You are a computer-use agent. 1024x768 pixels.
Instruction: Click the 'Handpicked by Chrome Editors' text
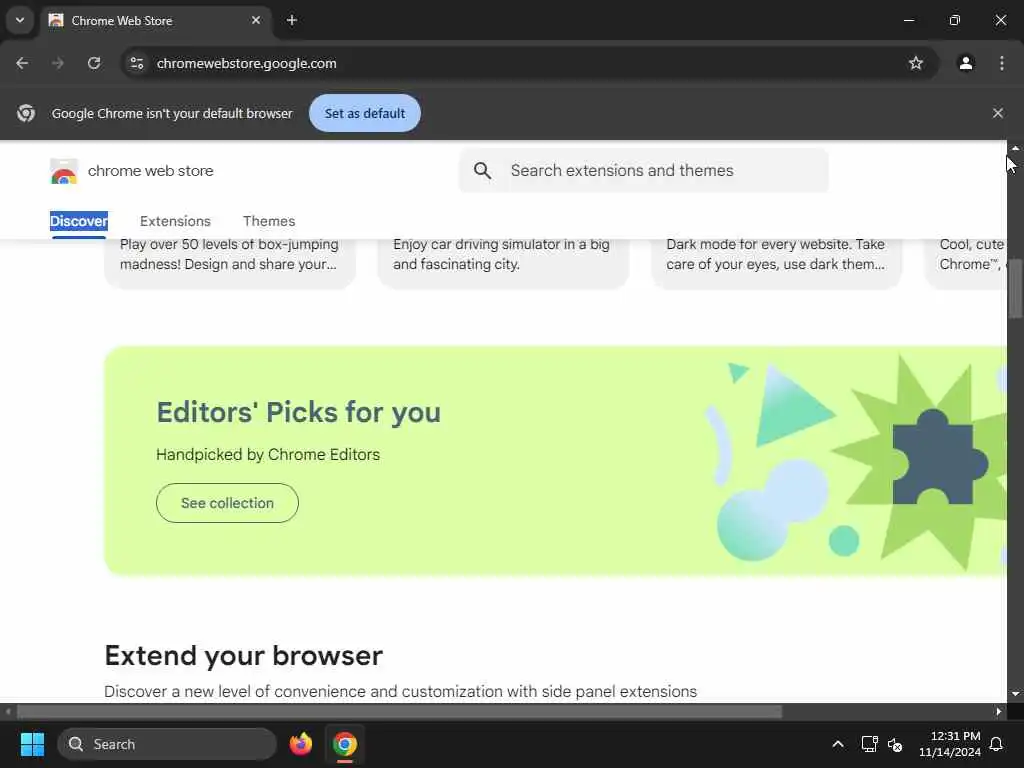pos(268,455)
